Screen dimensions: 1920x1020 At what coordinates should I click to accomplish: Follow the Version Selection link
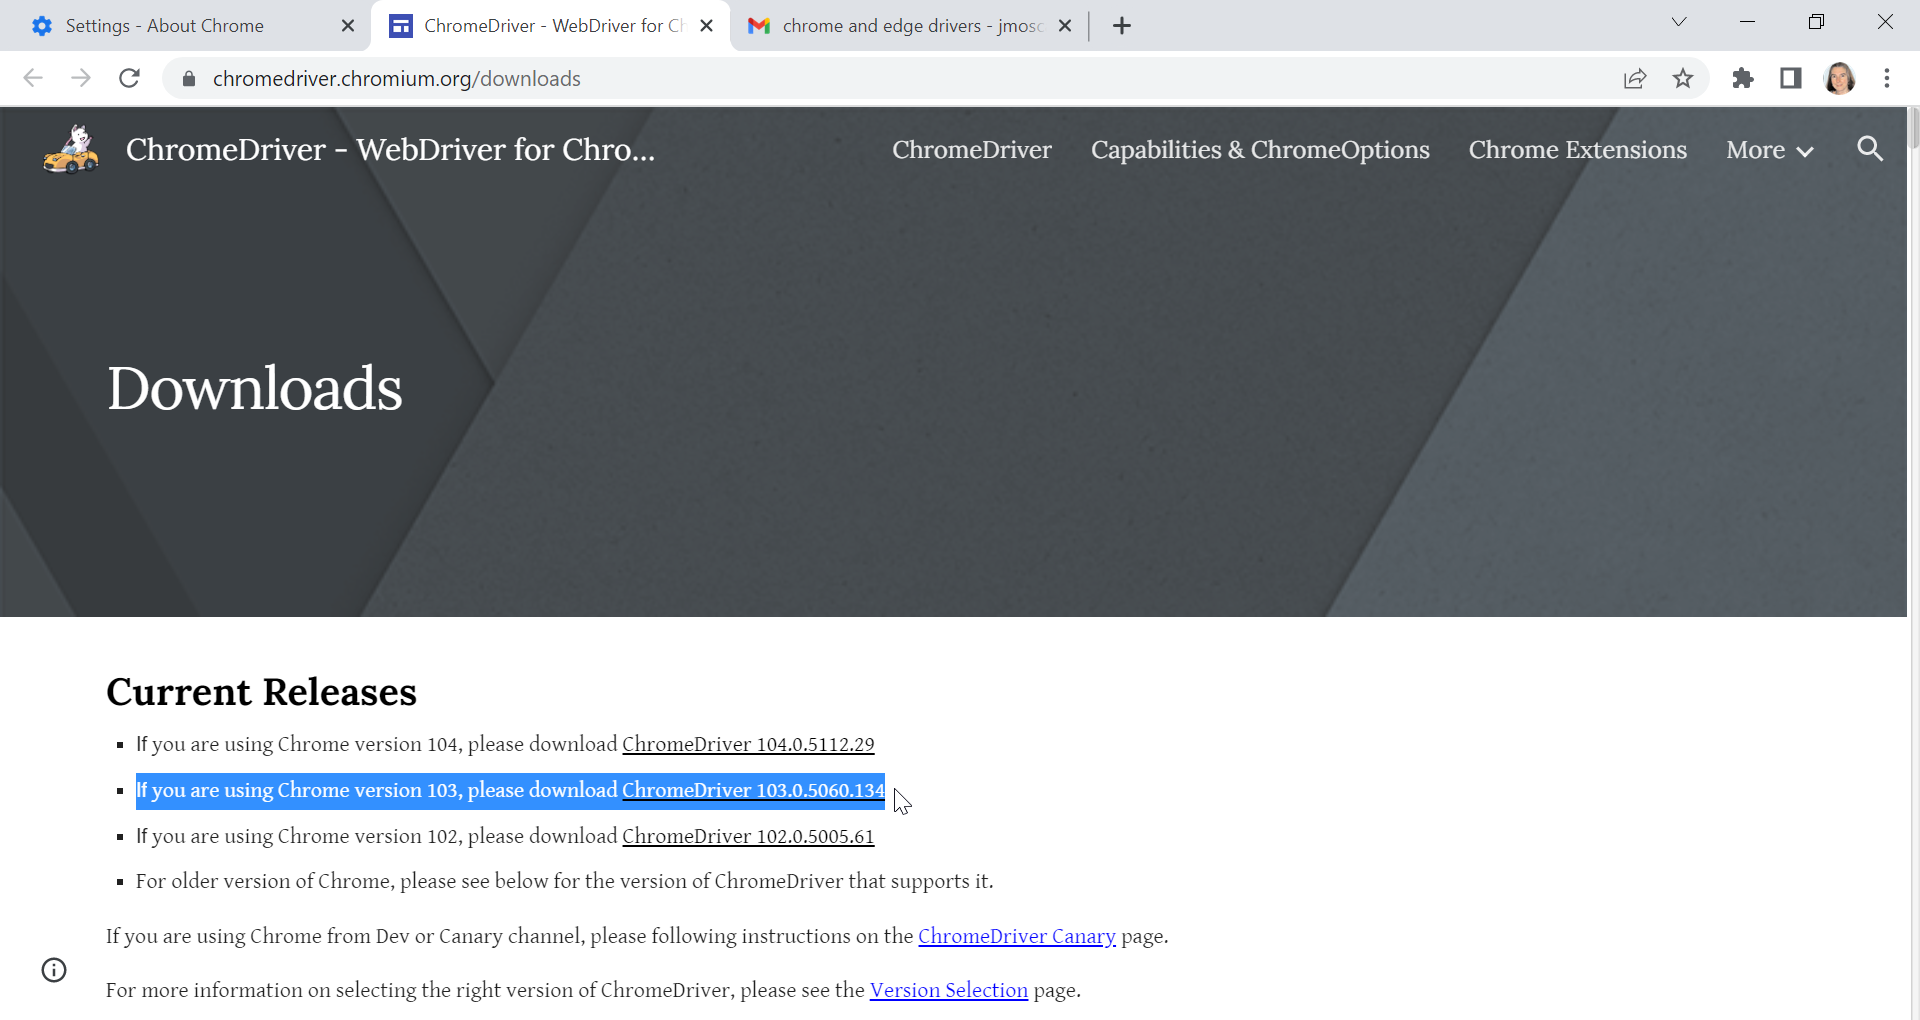tap(949, 990)
